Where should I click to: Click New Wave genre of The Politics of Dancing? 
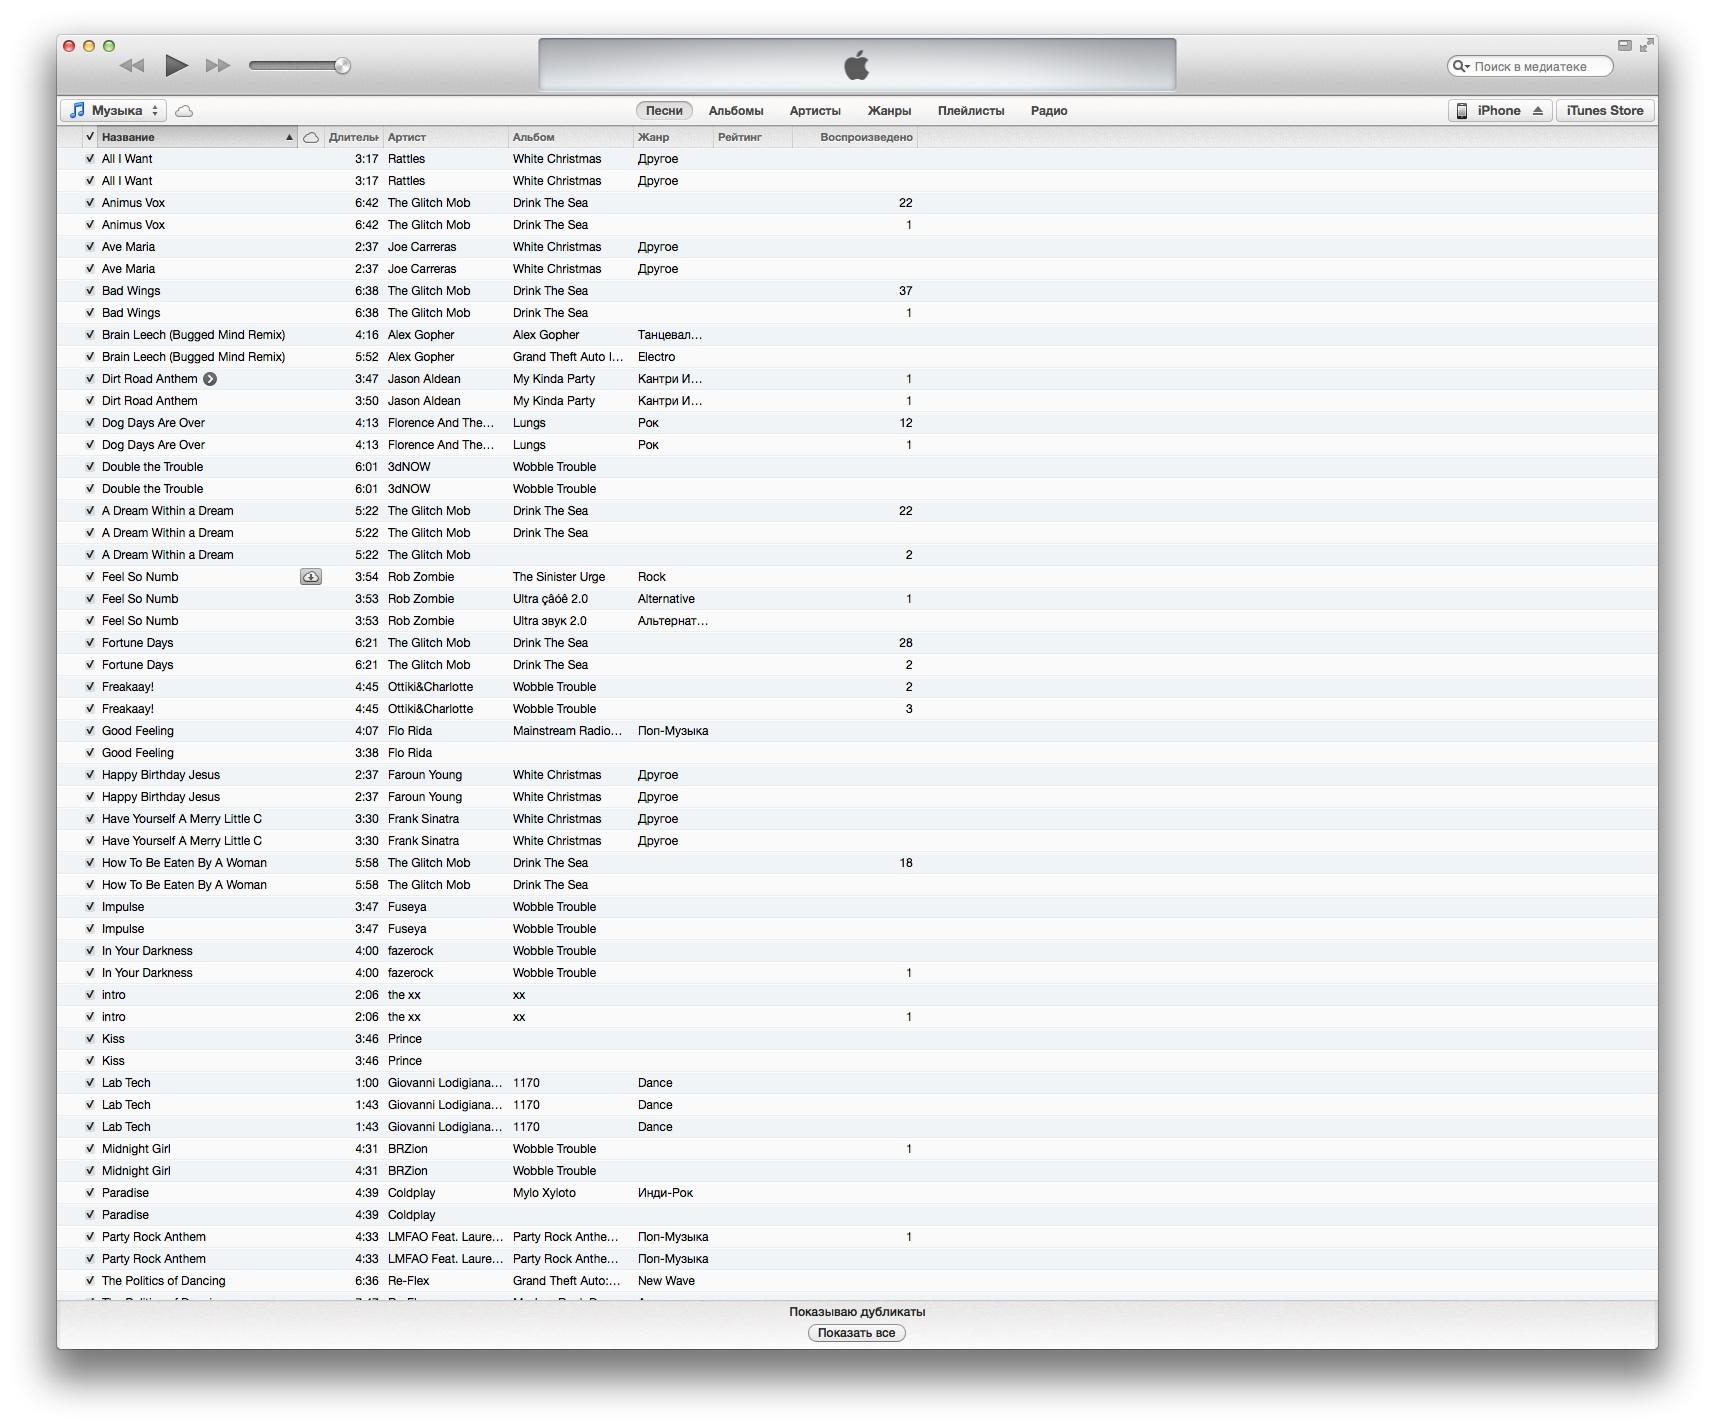click(x=666, y=1281)
